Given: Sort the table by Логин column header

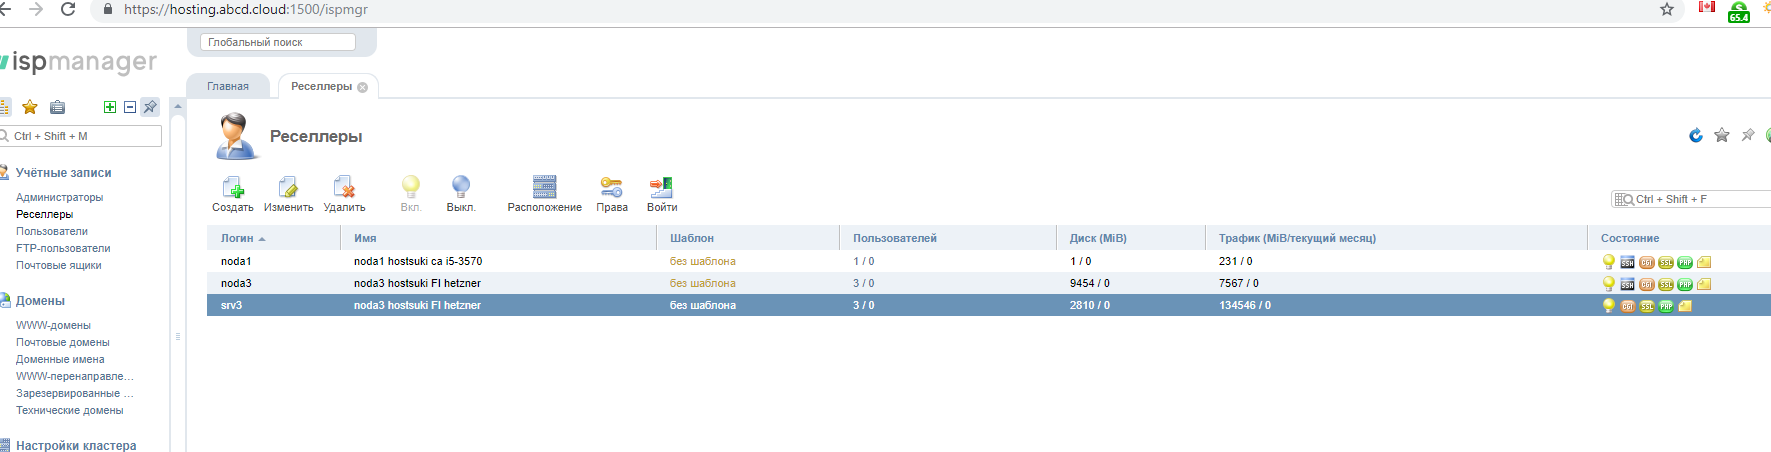Looking at the screenshot, I should coord(237,238).
